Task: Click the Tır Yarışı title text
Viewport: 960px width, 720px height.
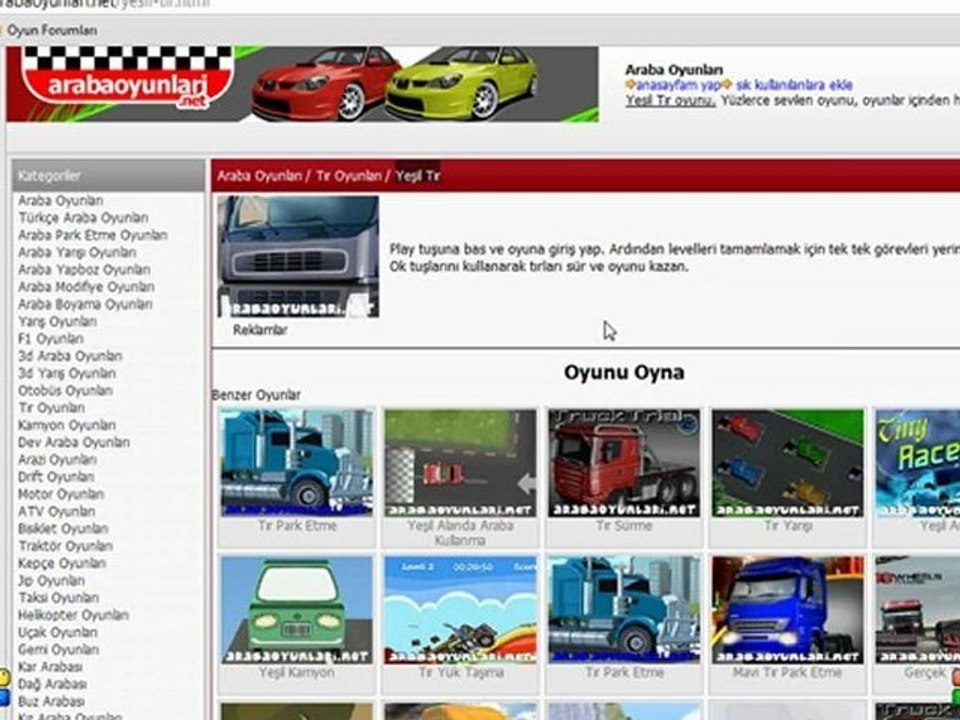Action: [788, 526]
